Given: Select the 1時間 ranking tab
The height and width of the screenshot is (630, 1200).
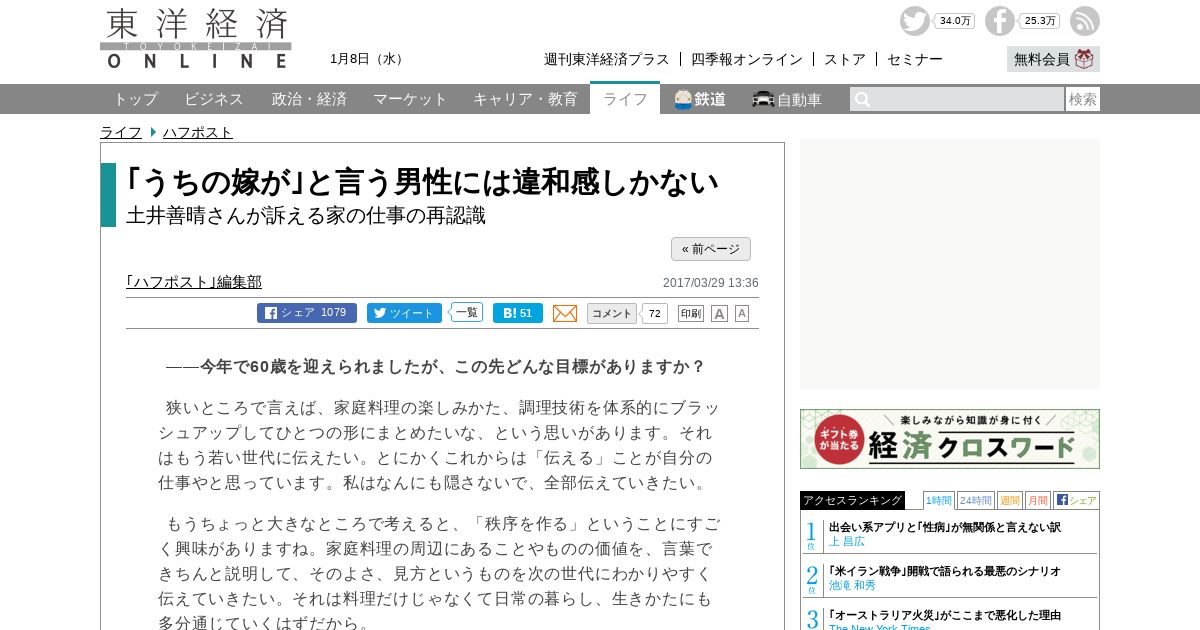Looking at the screenshot, I should point(939,500).
